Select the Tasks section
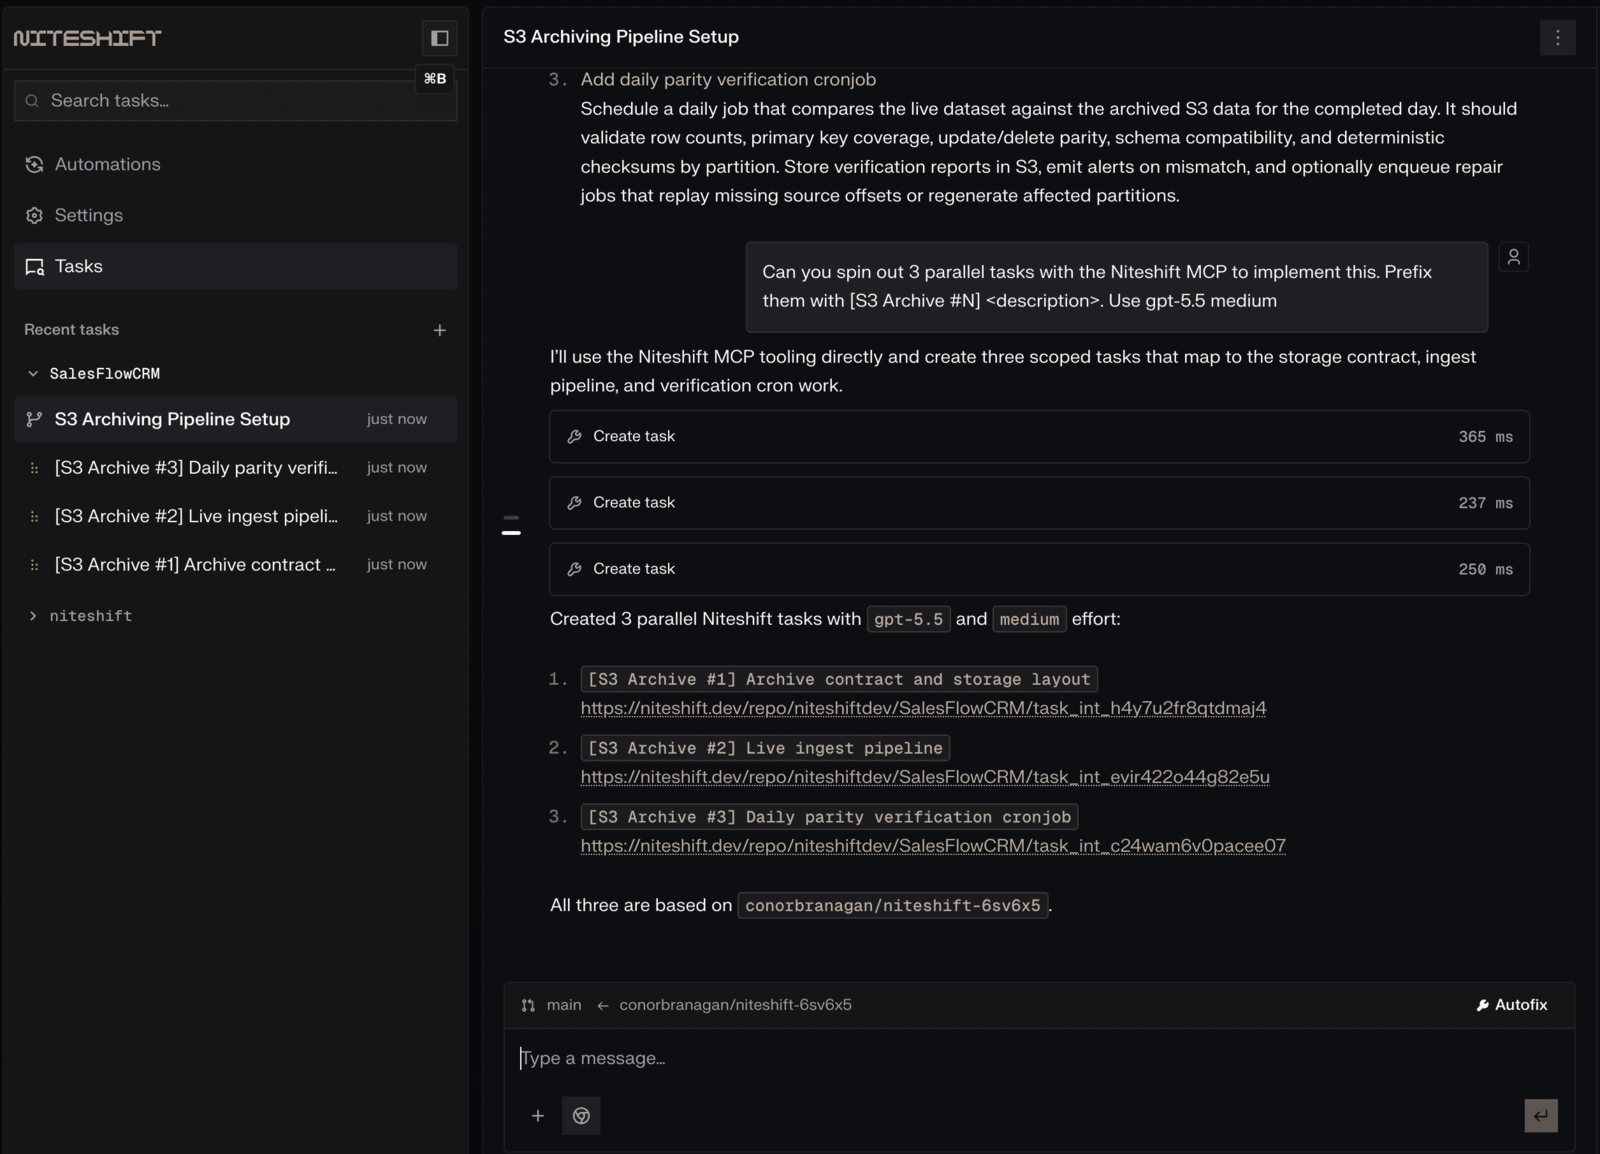Image resolution: width=1600 pixels, height=1154 pixels. click(x=236, y=266)
